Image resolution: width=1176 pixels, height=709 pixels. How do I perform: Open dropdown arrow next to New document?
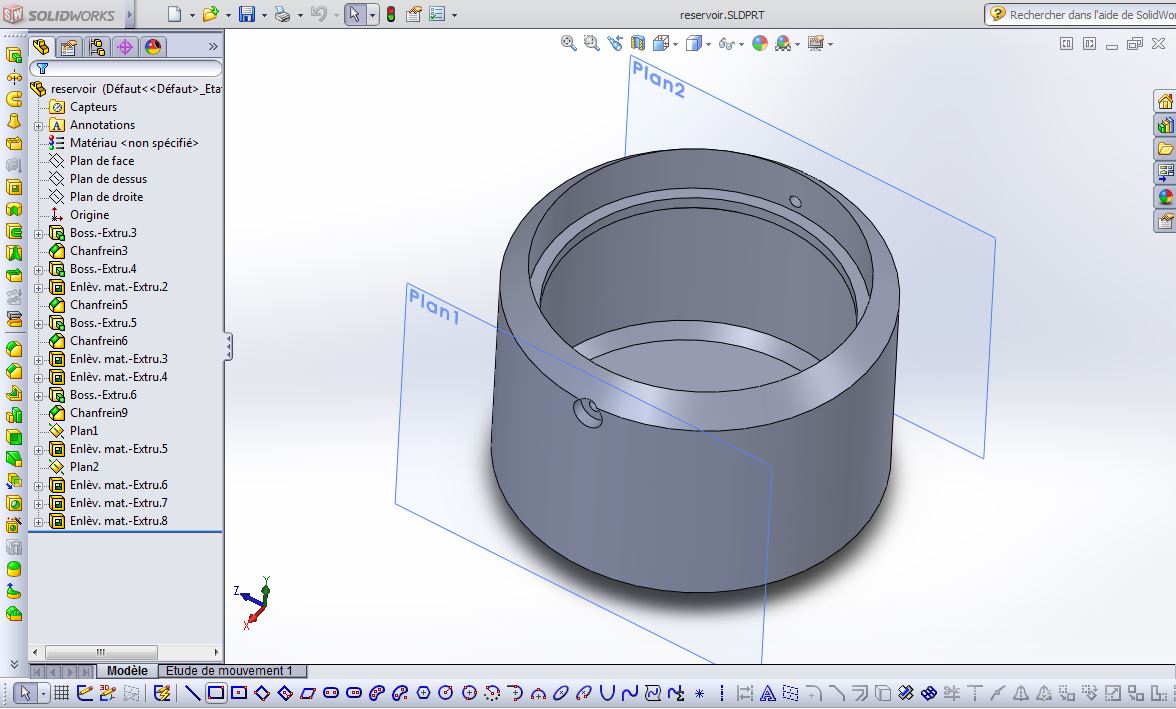click(x=193, y=15)
